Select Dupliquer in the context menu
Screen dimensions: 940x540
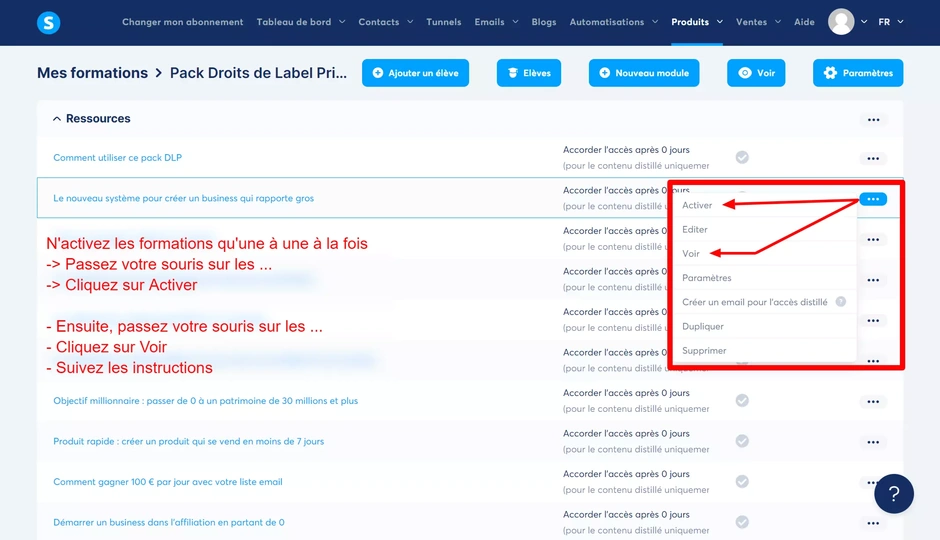point(703,327)
